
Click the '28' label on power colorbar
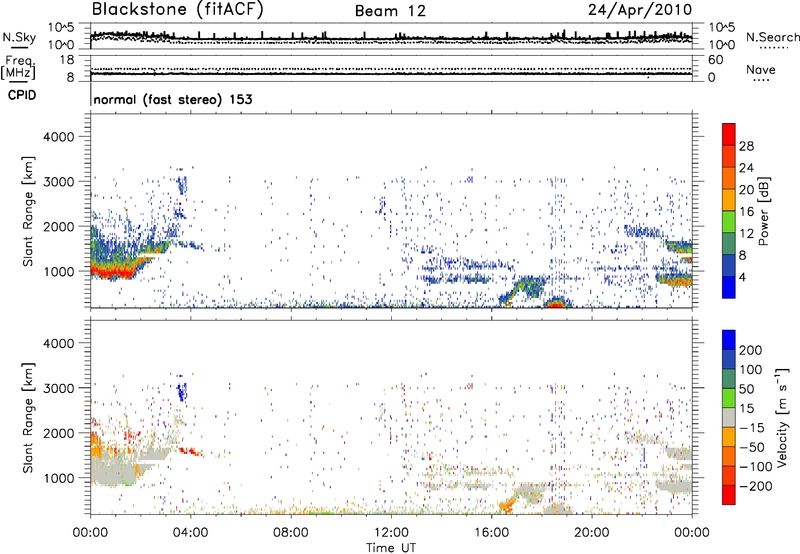746,146
